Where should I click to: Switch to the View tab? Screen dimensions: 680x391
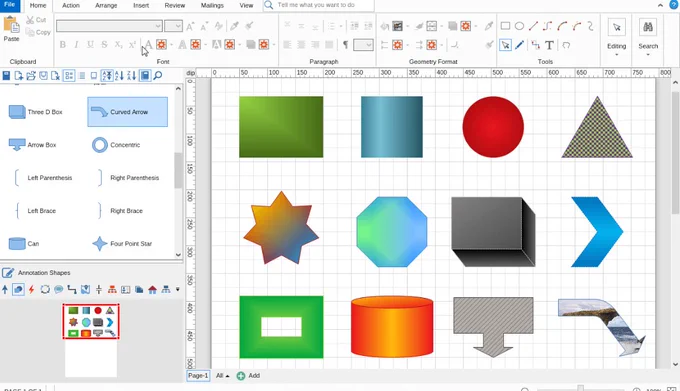click(x=246, y=5)
